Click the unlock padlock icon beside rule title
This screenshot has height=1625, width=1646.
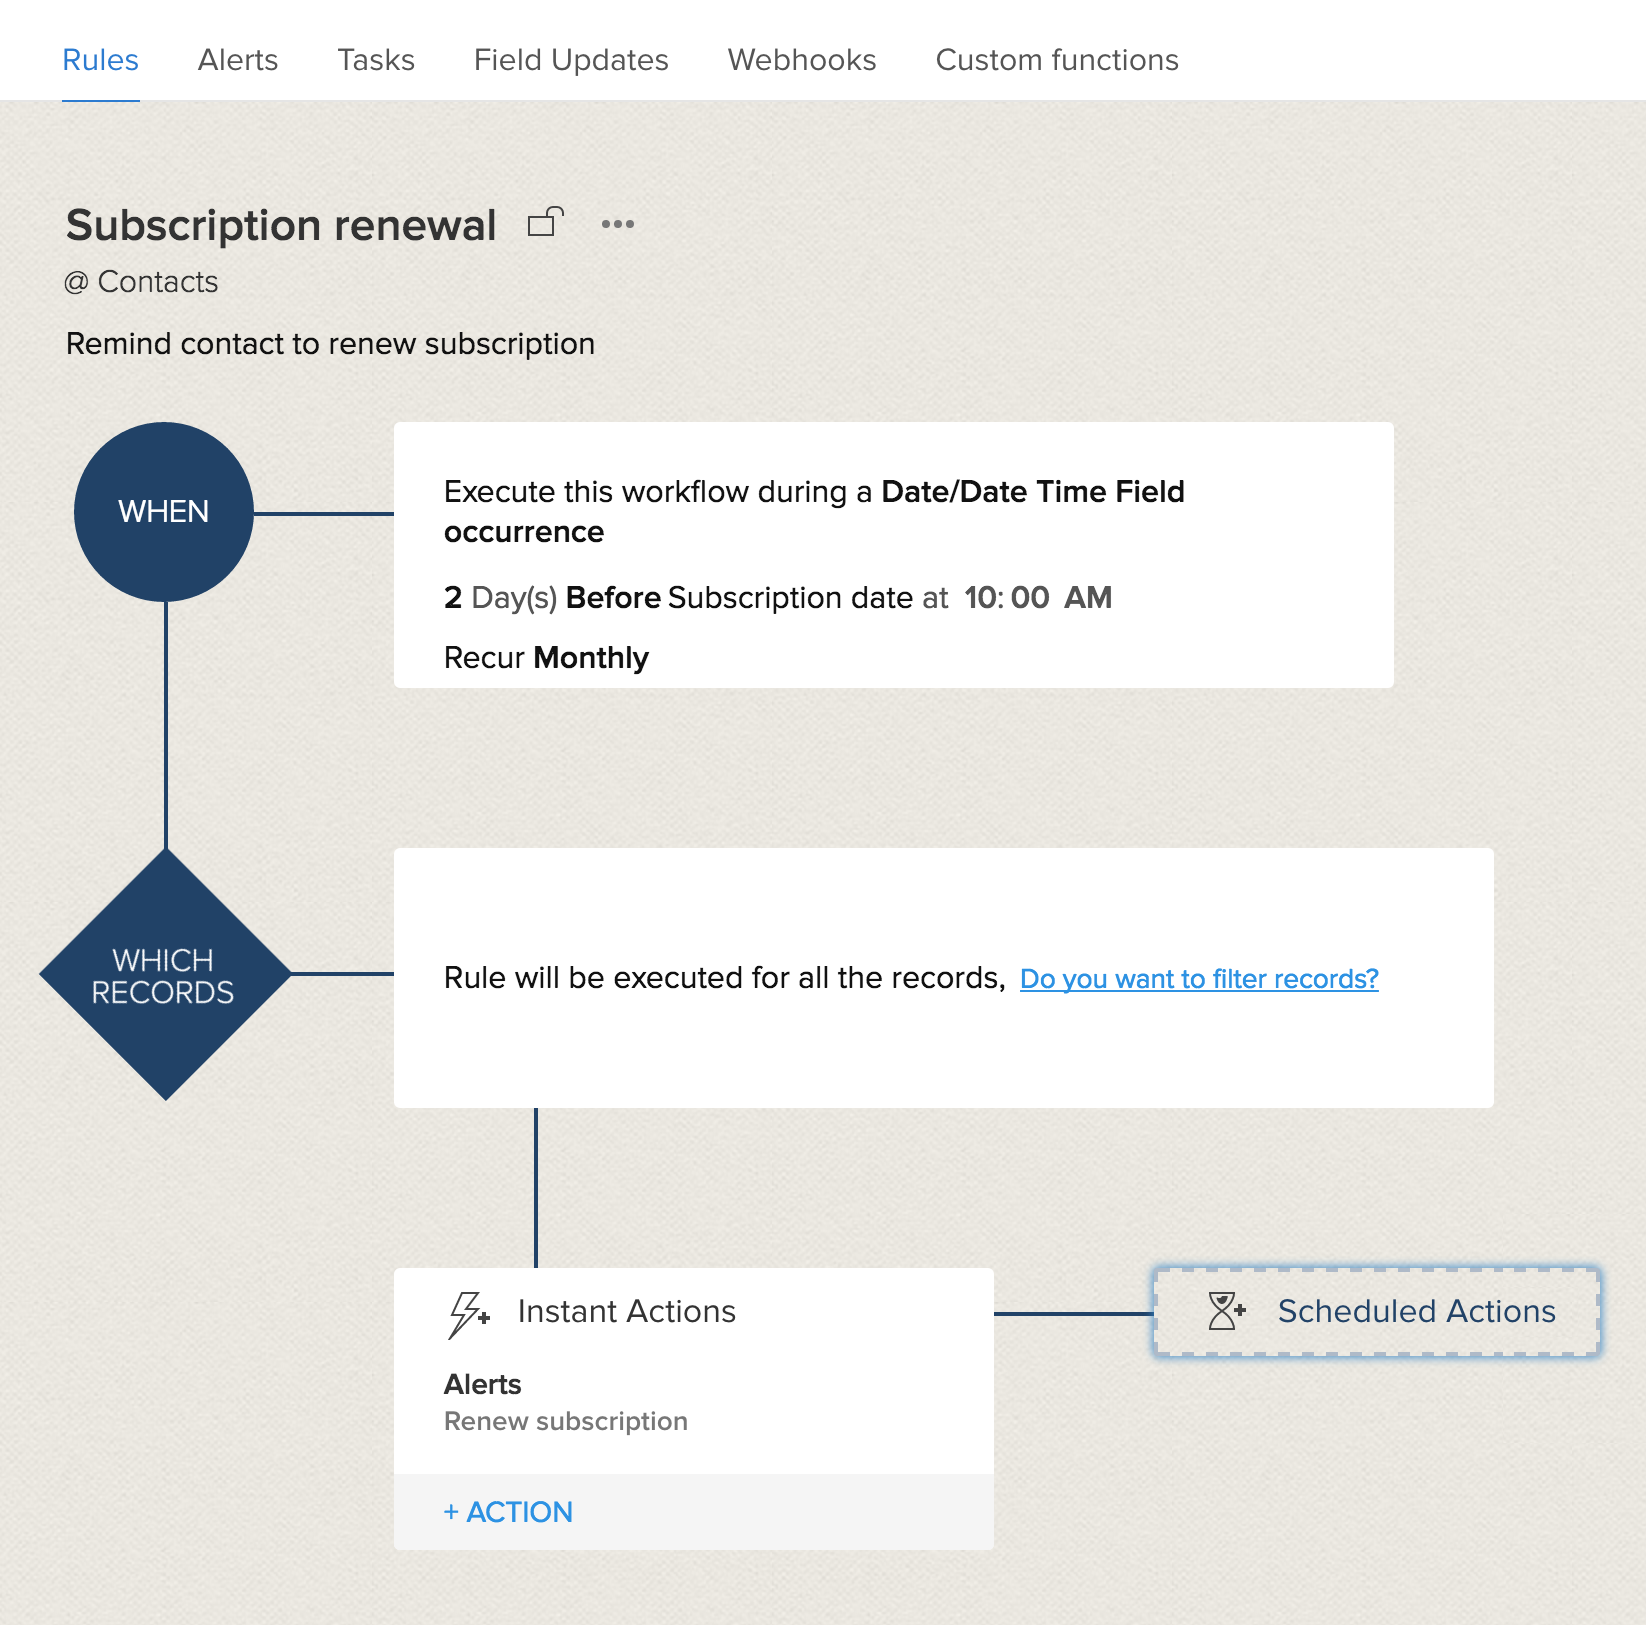pyautogui.click(x=546, y=222)
